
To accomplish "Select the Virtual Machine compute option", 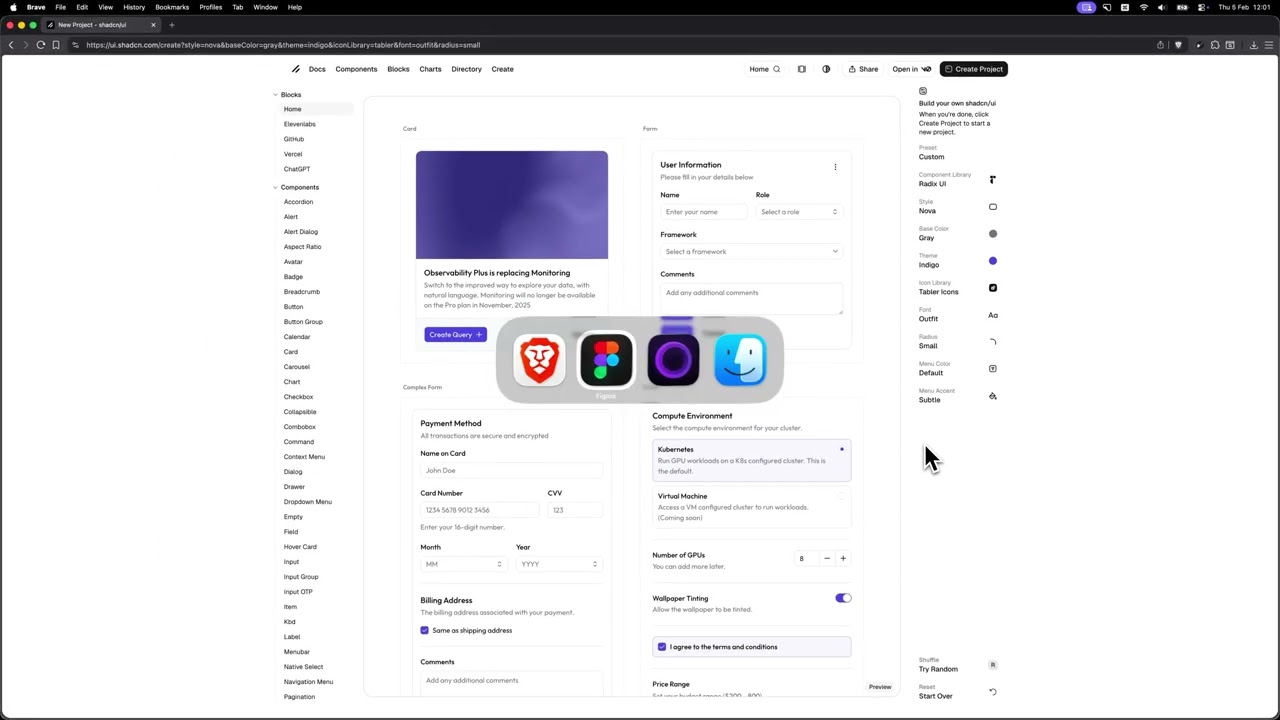I will (x=751, y=507).
